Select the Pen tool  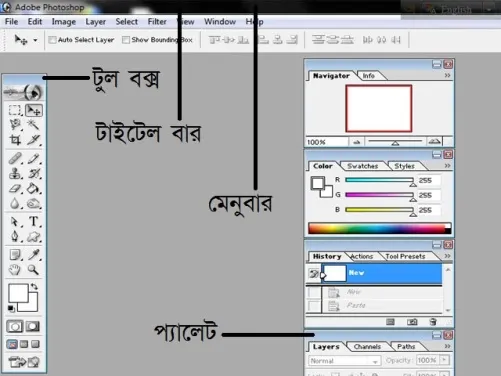click(x=15, y=236)
